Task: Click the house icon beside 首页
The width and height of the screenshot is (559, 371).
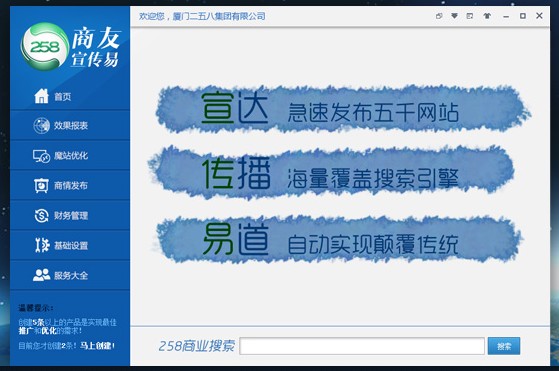Action: click(41, 96)
